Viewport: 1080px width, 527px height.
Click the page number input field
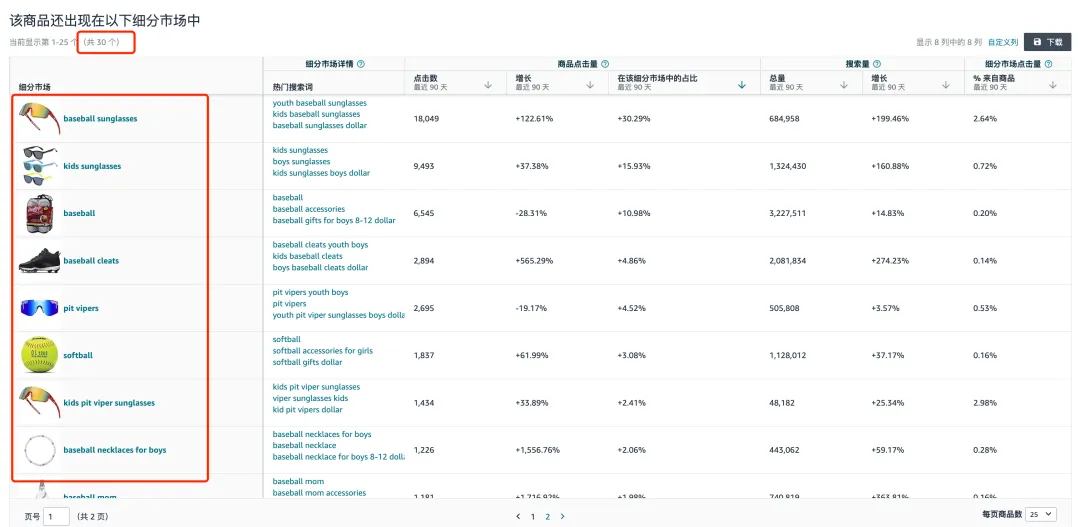(57, 516)
